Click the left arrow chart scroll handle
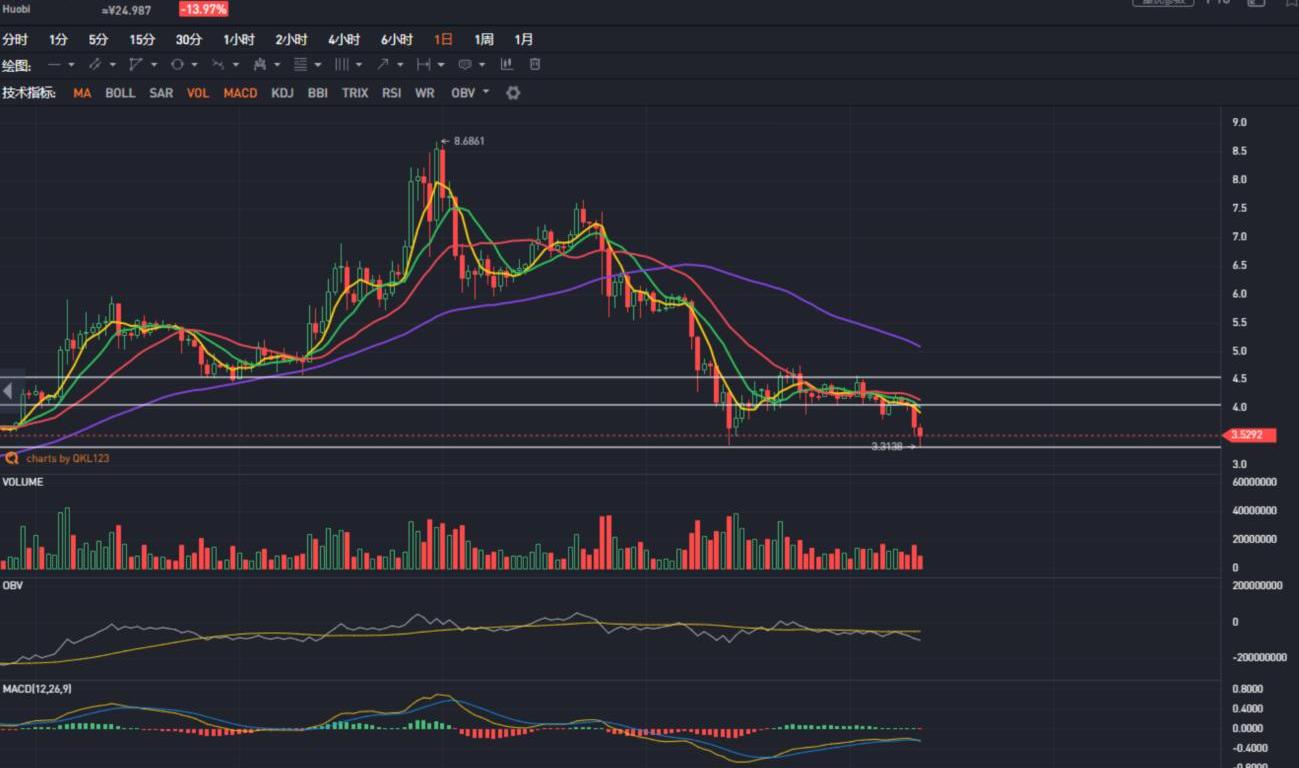The height and width of the screenshot is (768, 1299). click(8, 391)
